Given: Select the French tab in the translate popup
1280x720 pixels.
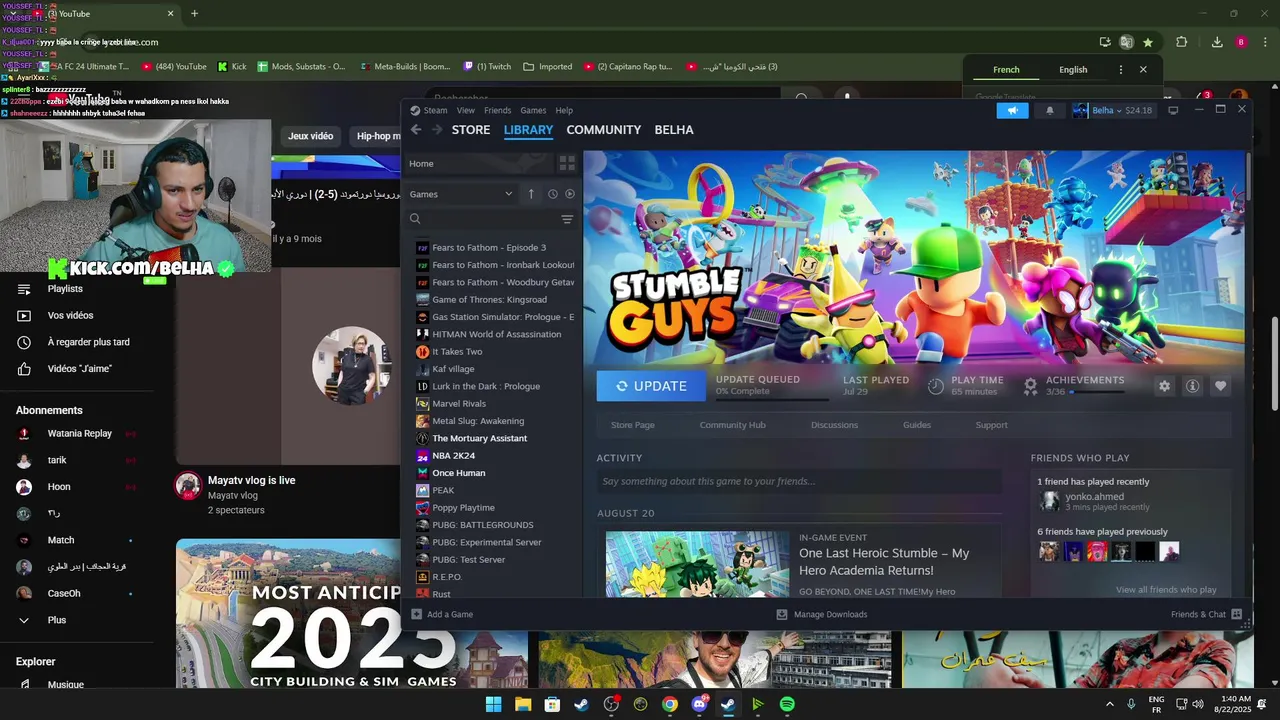Looking at the screenshot, I should [x=1006, y=70].
